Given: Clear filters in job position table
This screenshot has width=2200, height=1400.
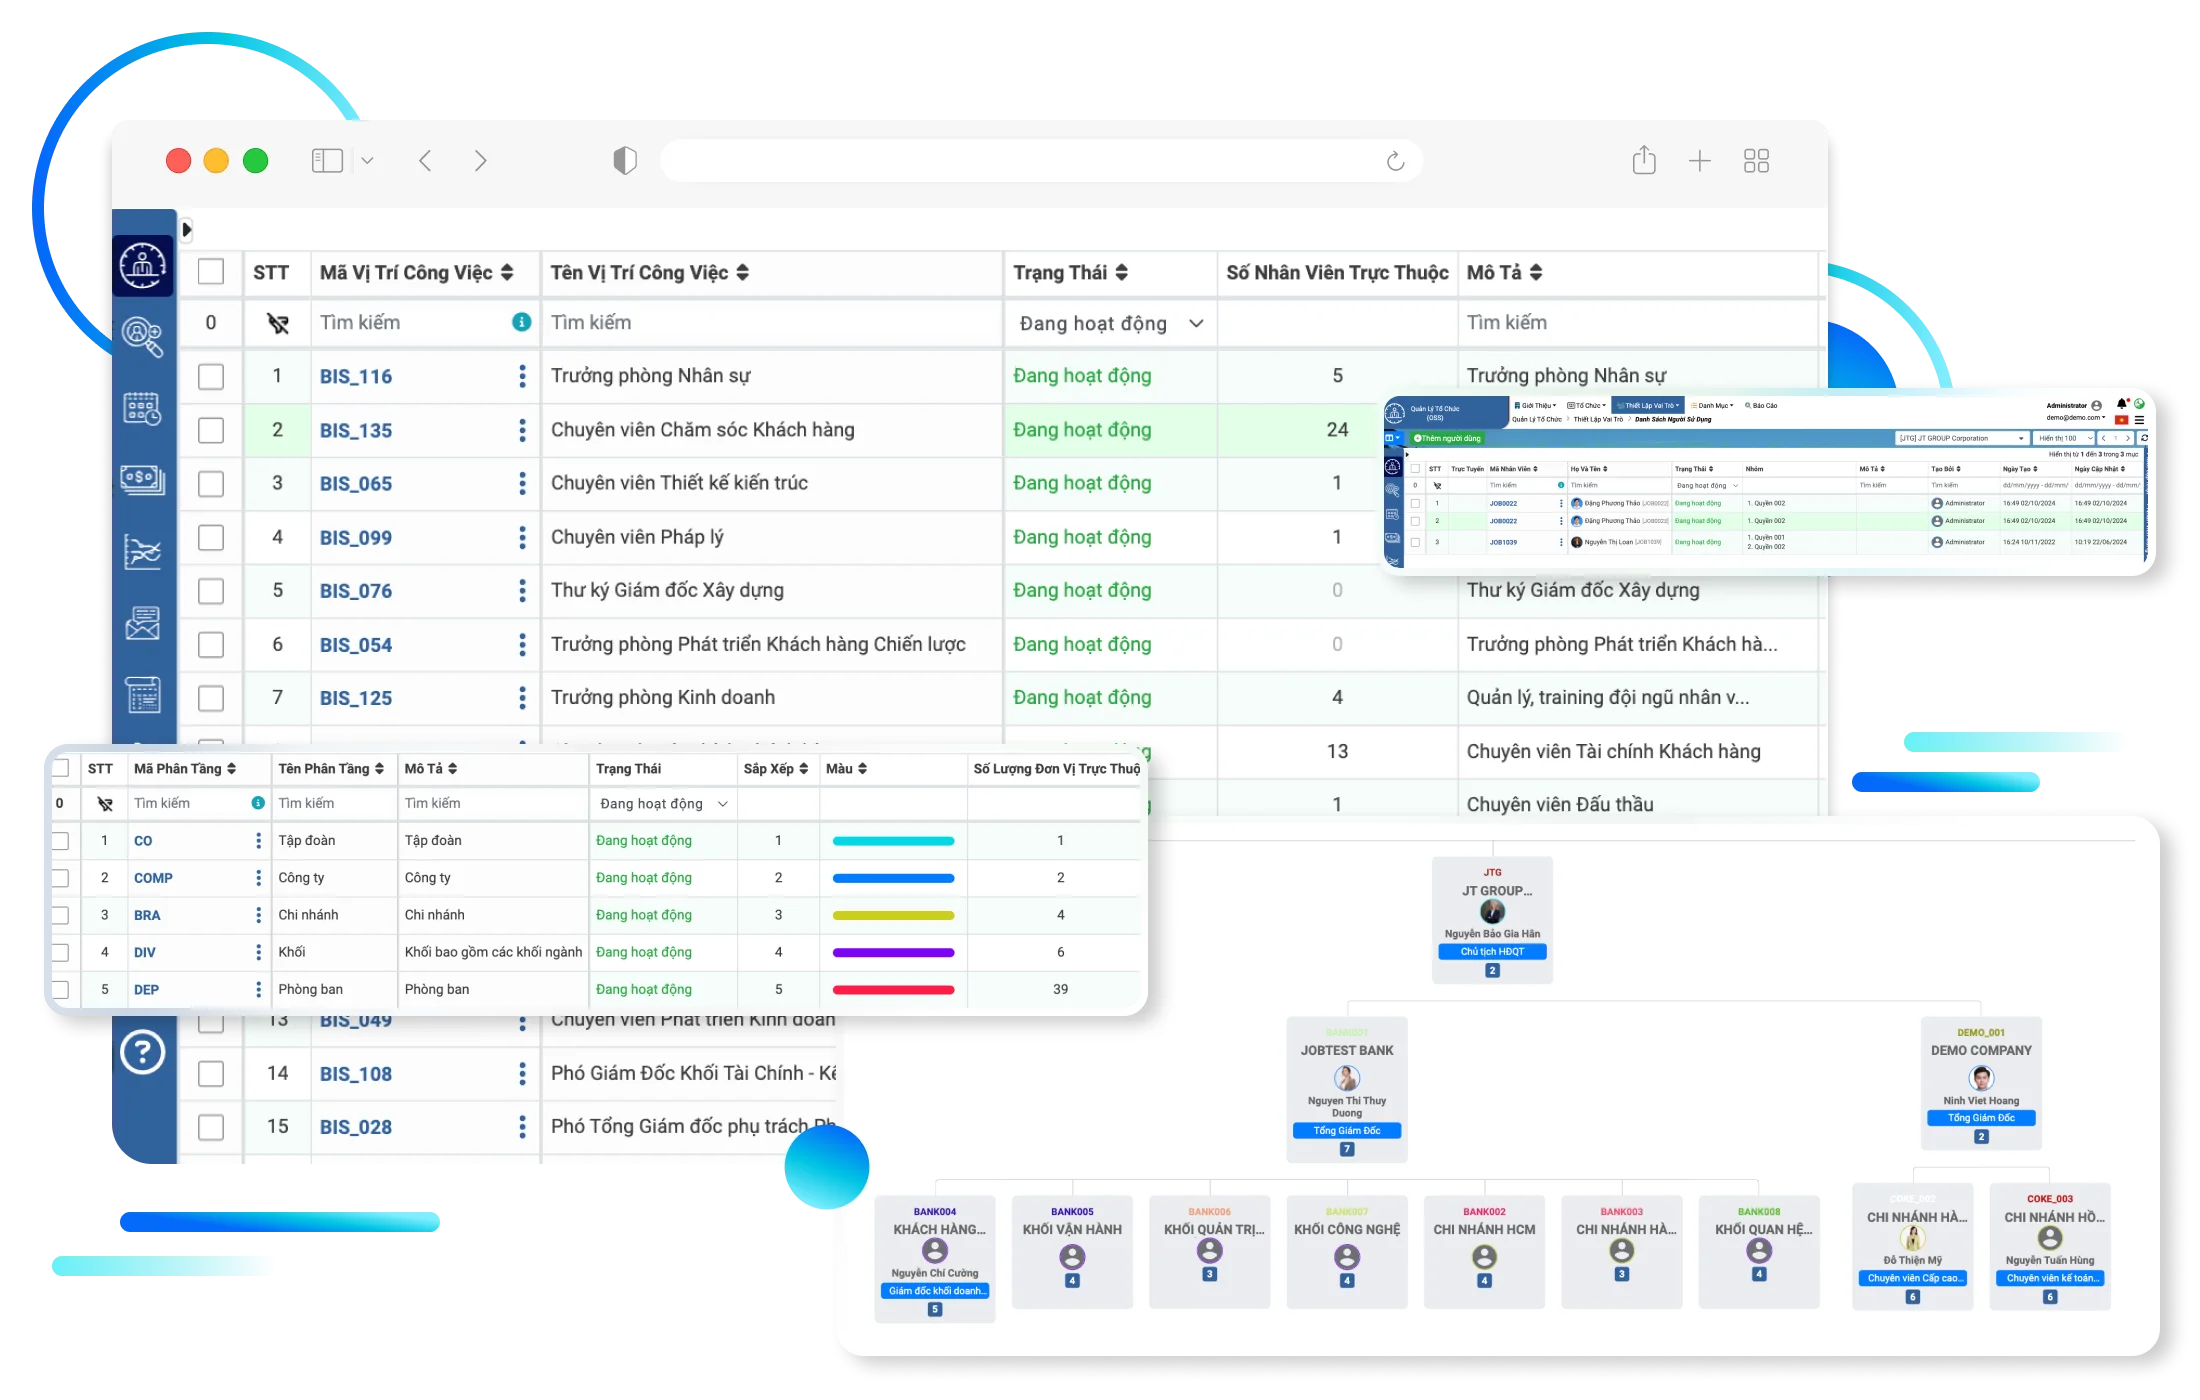Looking at the screenshot, I should tap(278, 323).
